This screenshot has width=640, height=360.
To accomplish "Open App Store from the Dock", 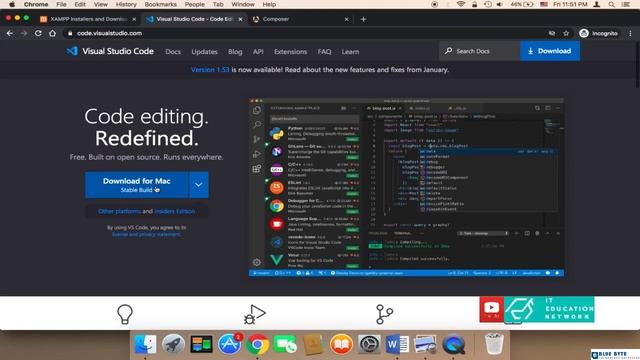I will tap(230, 344).
